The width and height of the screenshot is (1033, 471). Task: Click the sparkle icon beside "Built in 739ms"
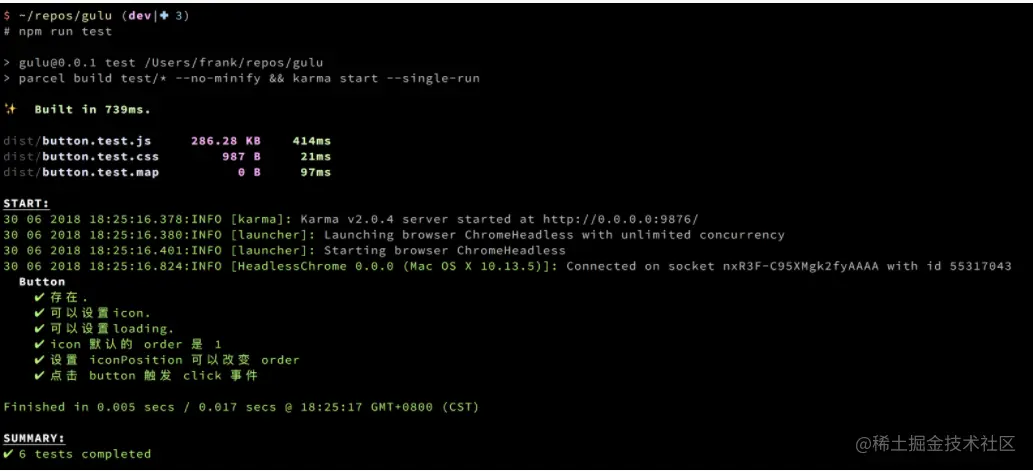(x=10, y=109)
